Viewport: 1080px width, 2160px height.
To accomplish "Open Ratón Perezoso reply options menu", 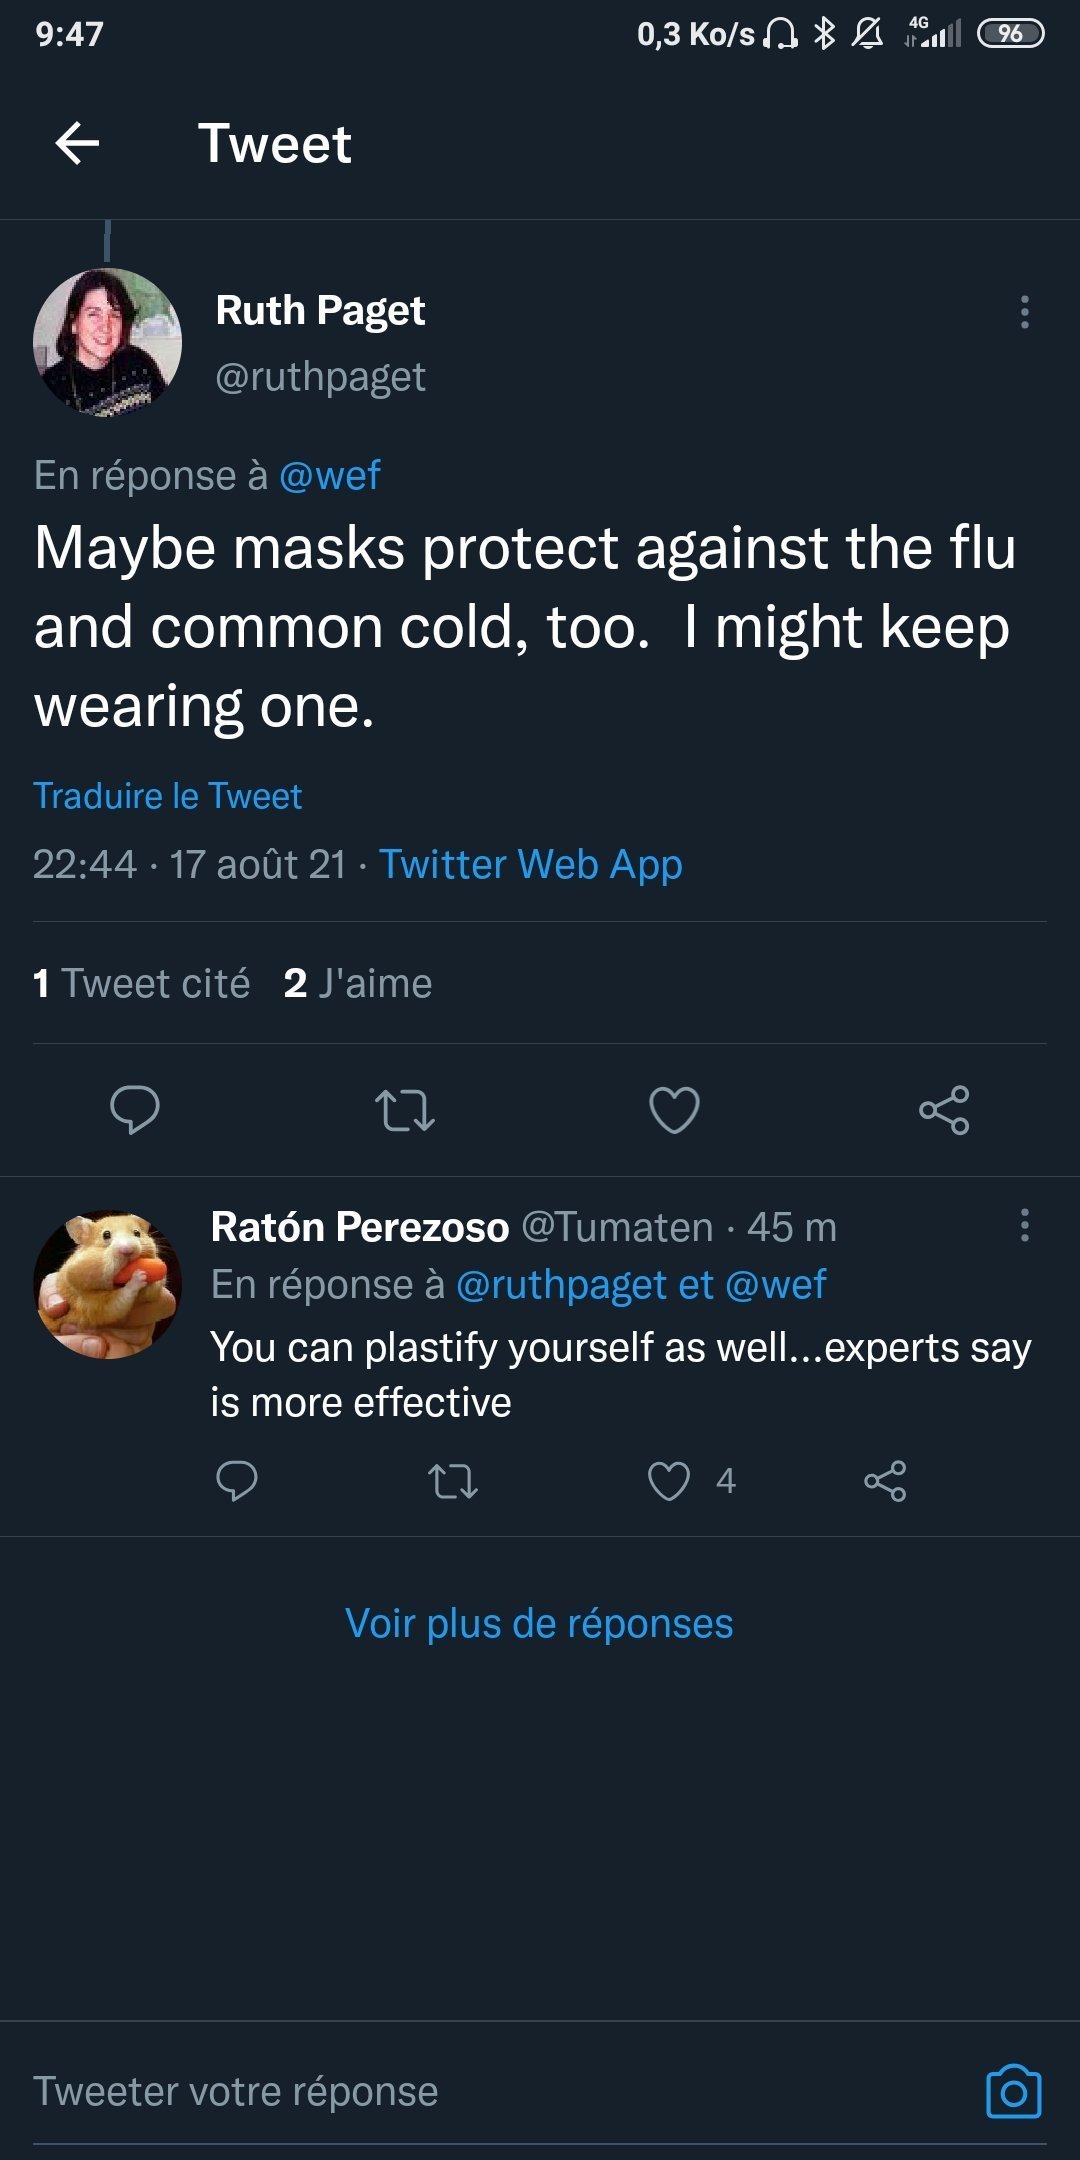I will pyautogui.click(x=1024, y=1225).
